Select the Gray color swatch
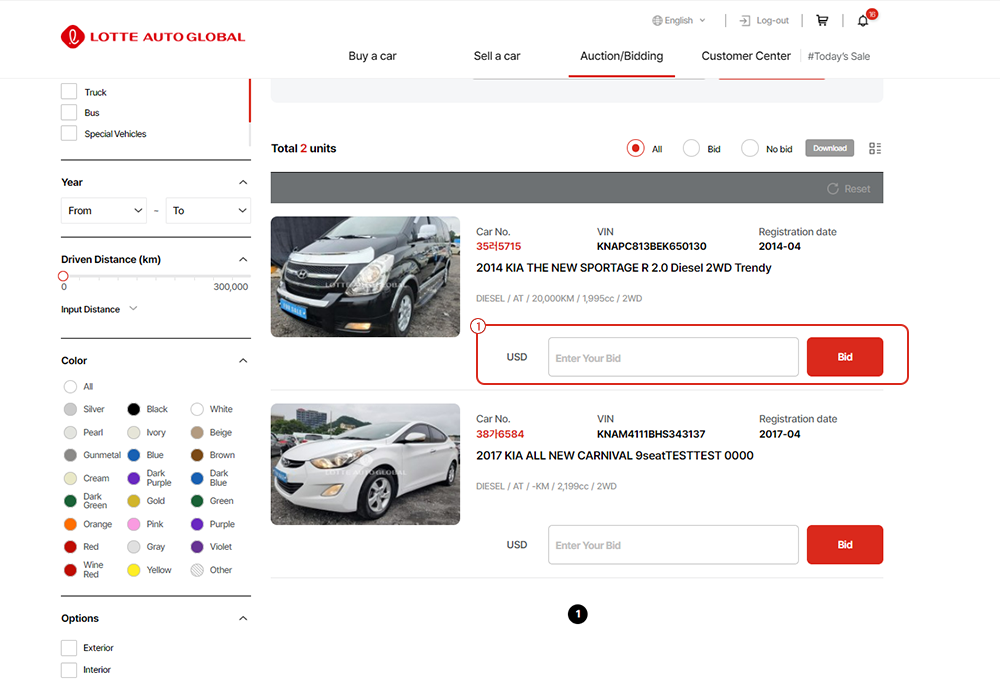This screenshot has width=1000, height=680. coord(133,547)
